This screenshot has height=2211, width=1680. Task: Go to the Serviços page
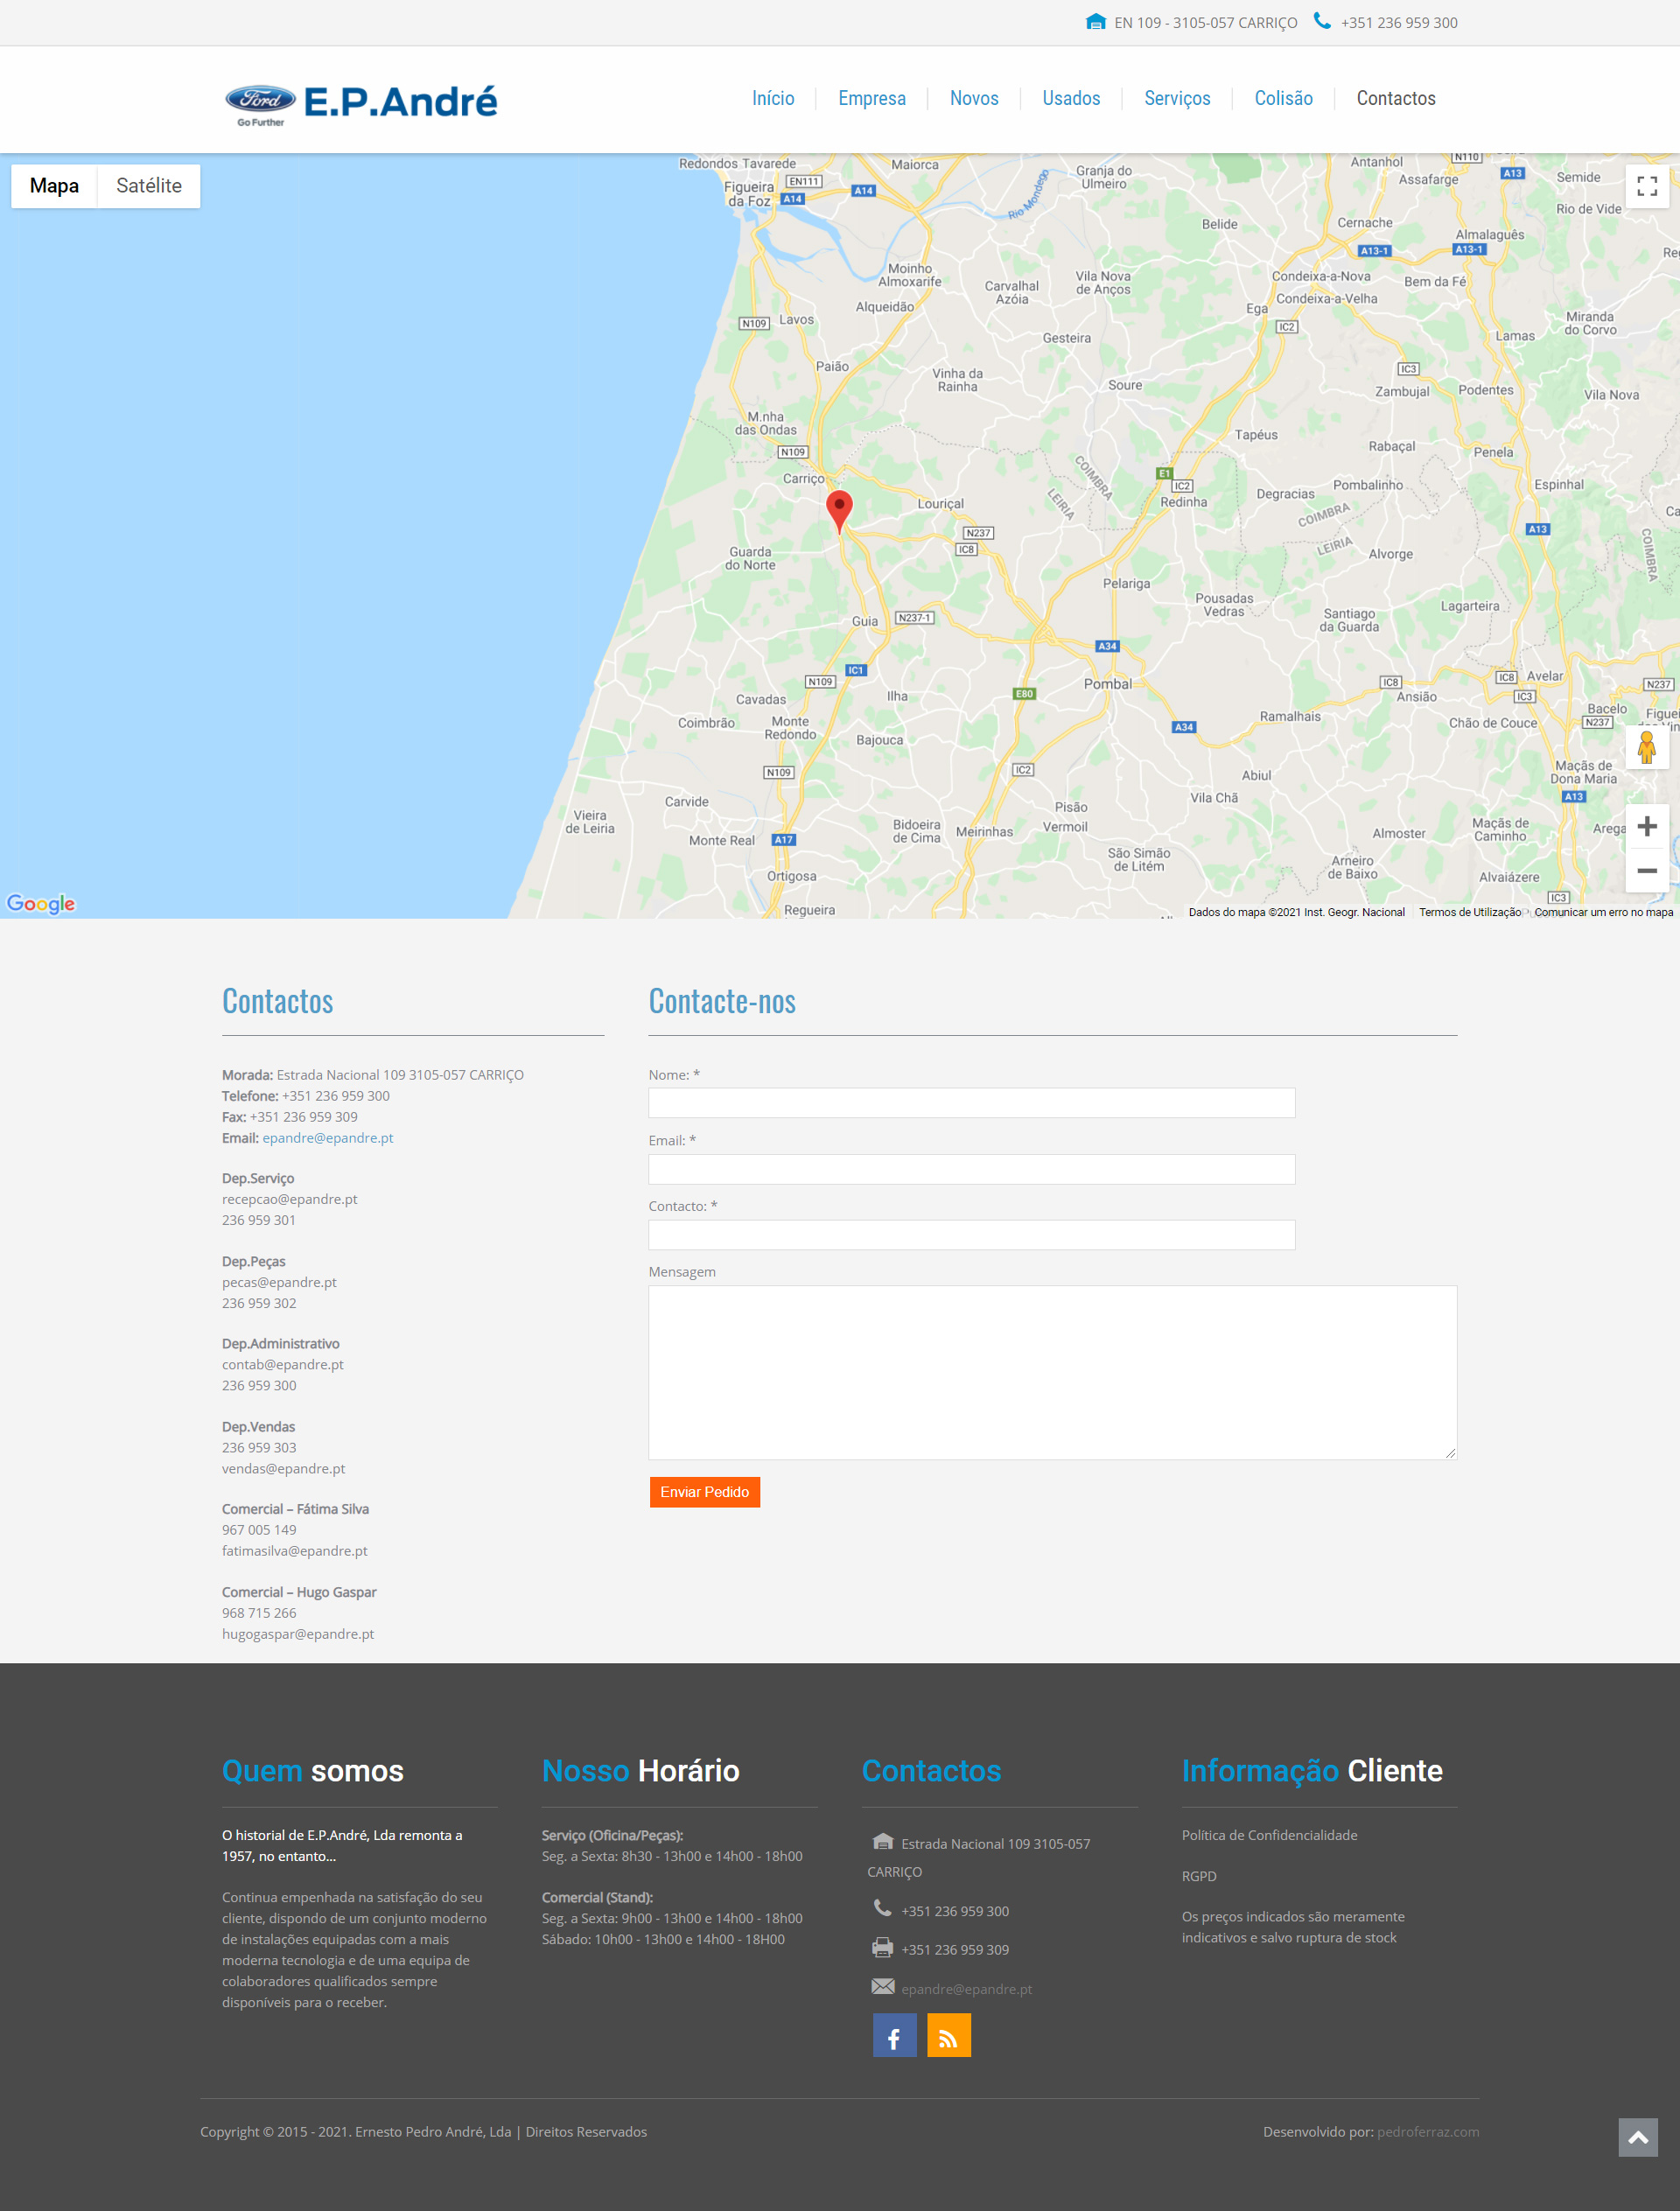[1176, 98]
